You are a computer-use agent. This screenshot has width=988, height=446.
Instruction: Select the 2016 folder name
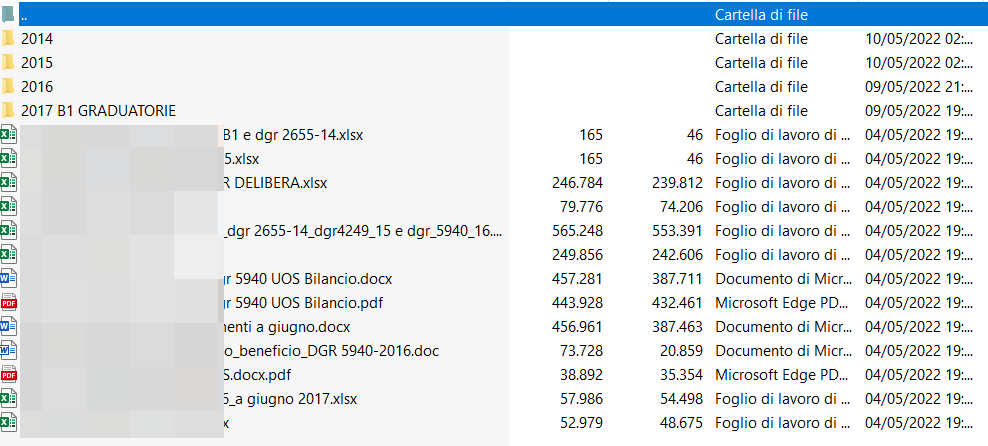(x=37, y=87)
